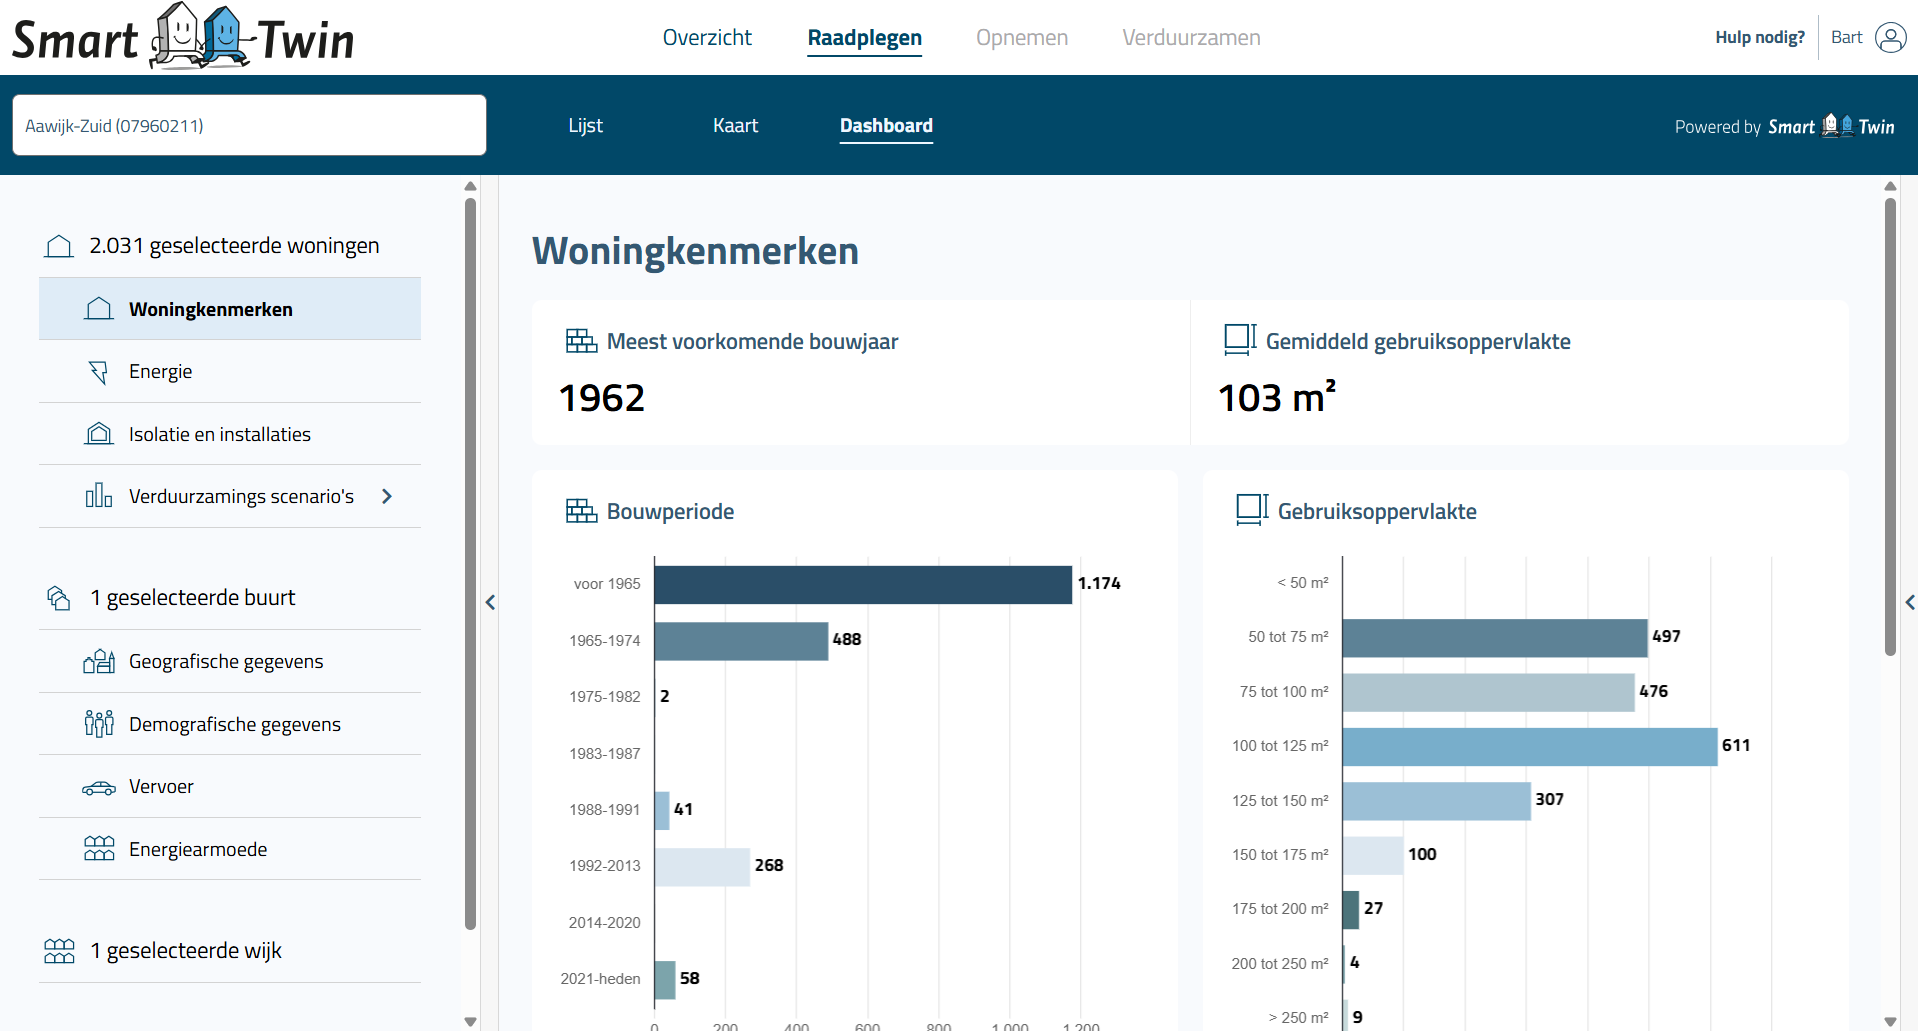Select Woningkenmerken in the sidebar
The image size is (1918, 1031).
(210, 309)
